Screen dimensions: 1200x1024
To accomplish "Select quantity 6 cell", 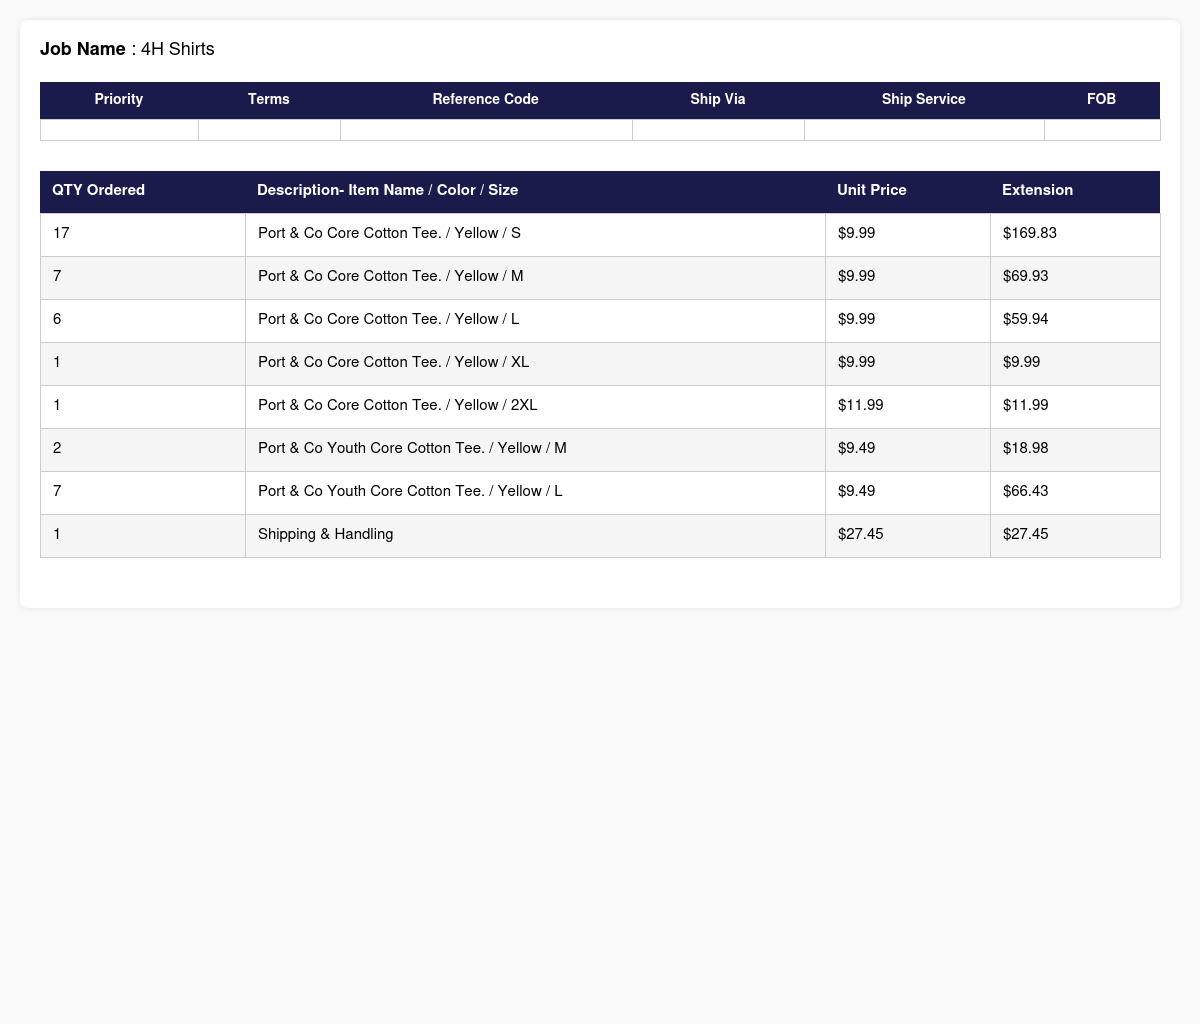I will [143, 320].
